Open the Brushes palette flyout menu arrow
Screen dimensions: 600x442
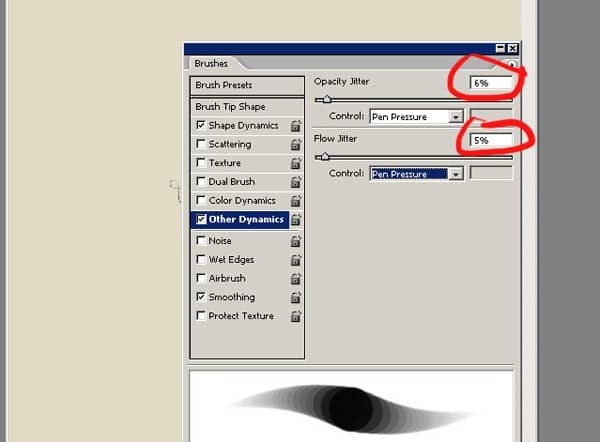click(x=512, y=64)
